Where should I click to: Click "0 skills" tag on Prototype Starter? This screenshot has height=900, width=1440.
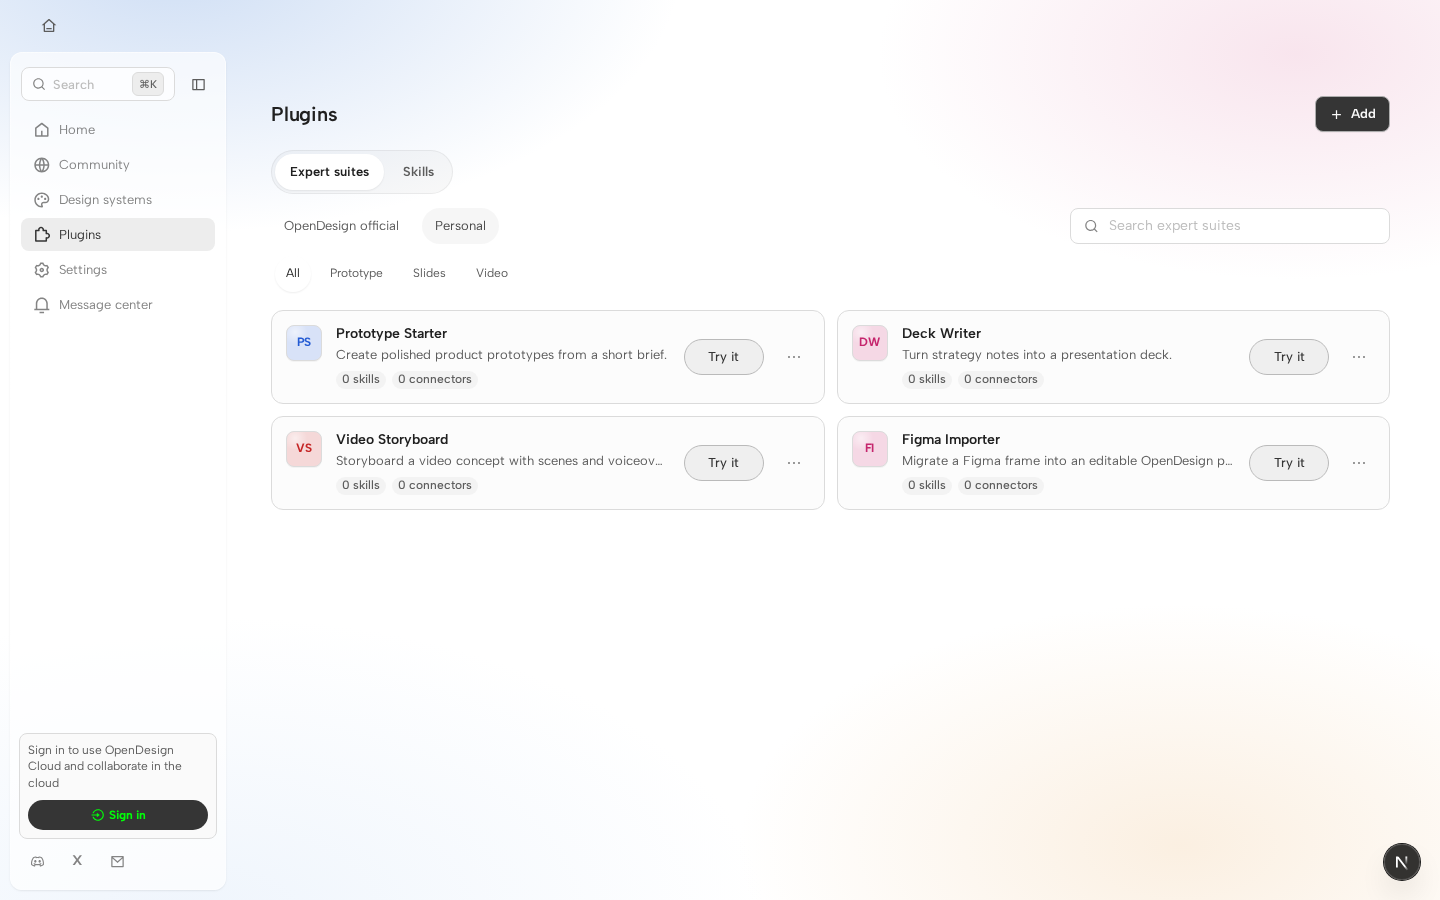(361, 380)
